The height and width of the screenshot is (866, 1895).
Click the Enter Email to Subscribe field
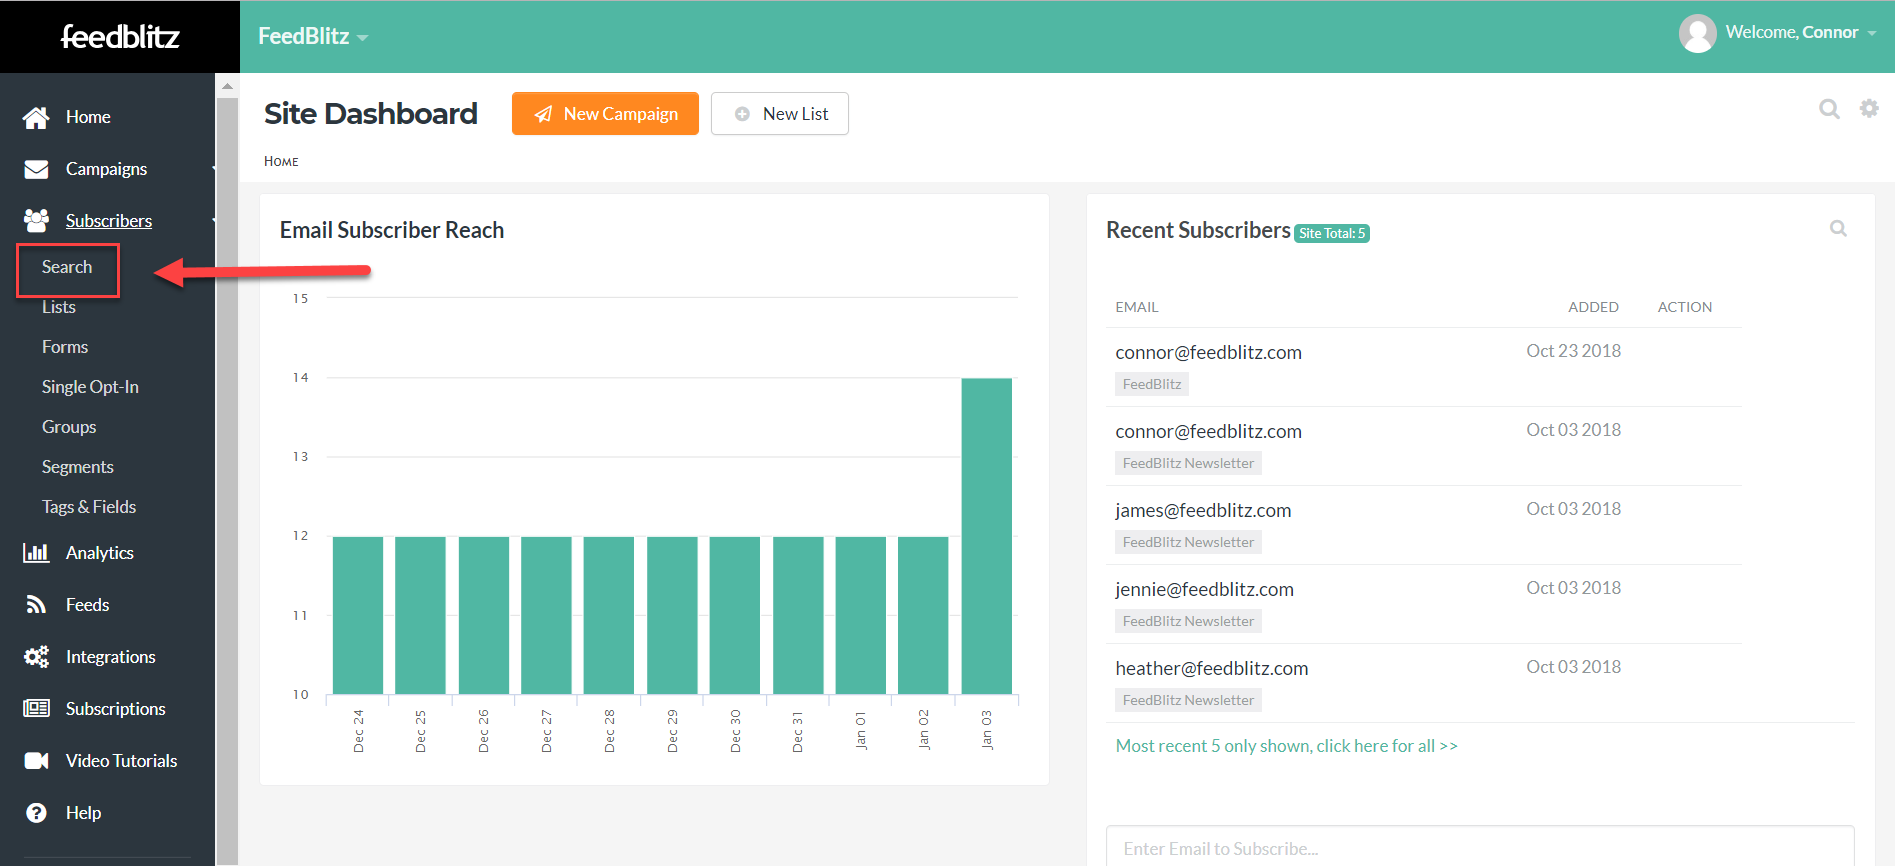(1480, 847)
